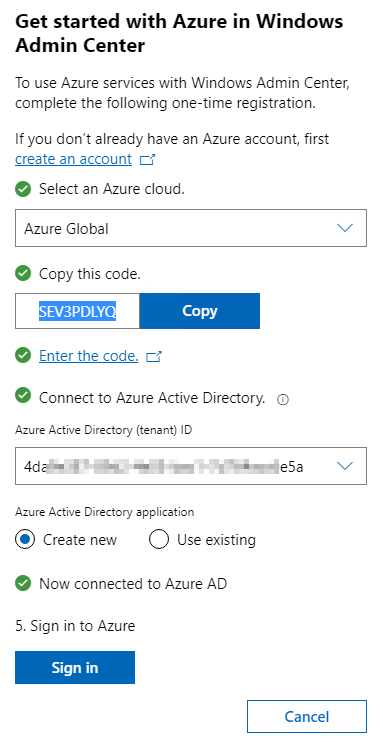Click green checkmark next to Select an Azure cloud
Image resolution: width=383 pixels, height=742 pixels.
[23, 190]
